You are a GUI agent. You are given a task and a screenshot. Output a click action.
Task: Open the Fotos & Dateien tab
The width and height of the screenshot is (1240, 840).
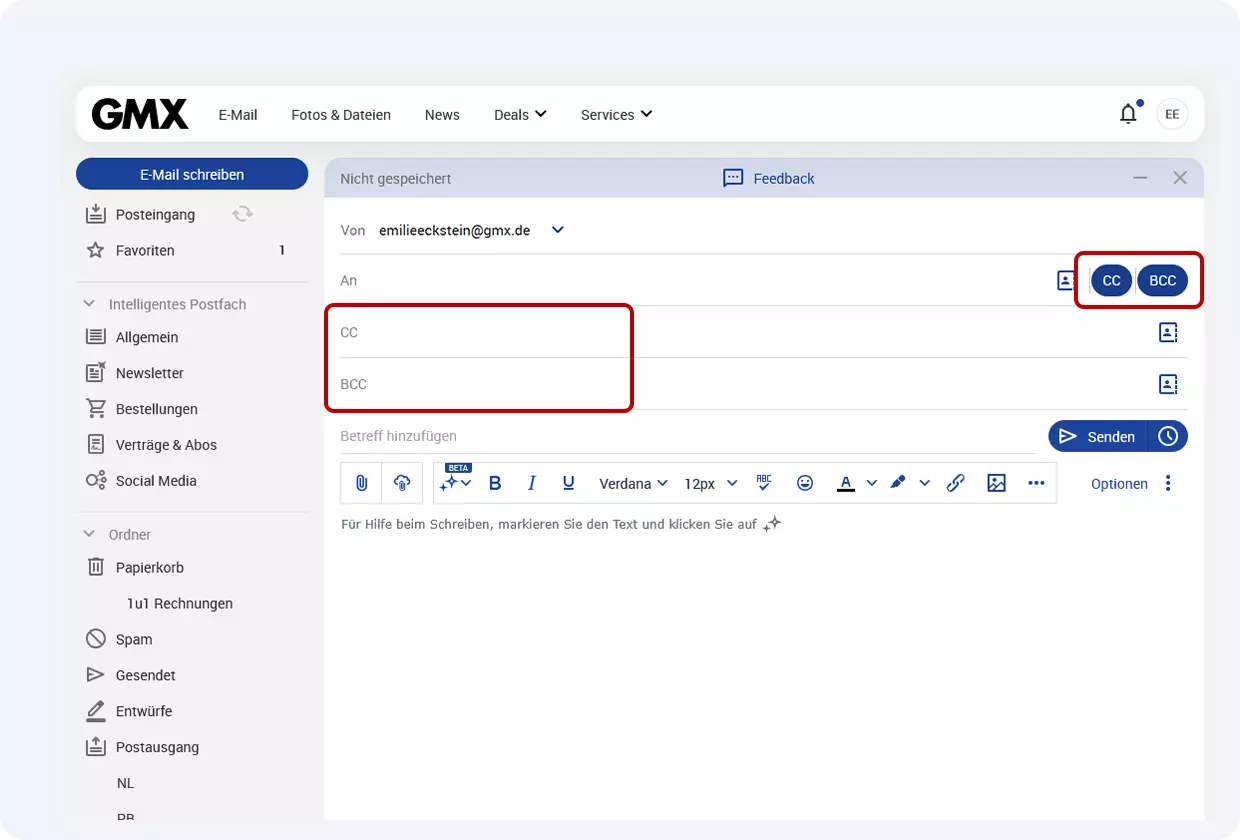point(340,114)
